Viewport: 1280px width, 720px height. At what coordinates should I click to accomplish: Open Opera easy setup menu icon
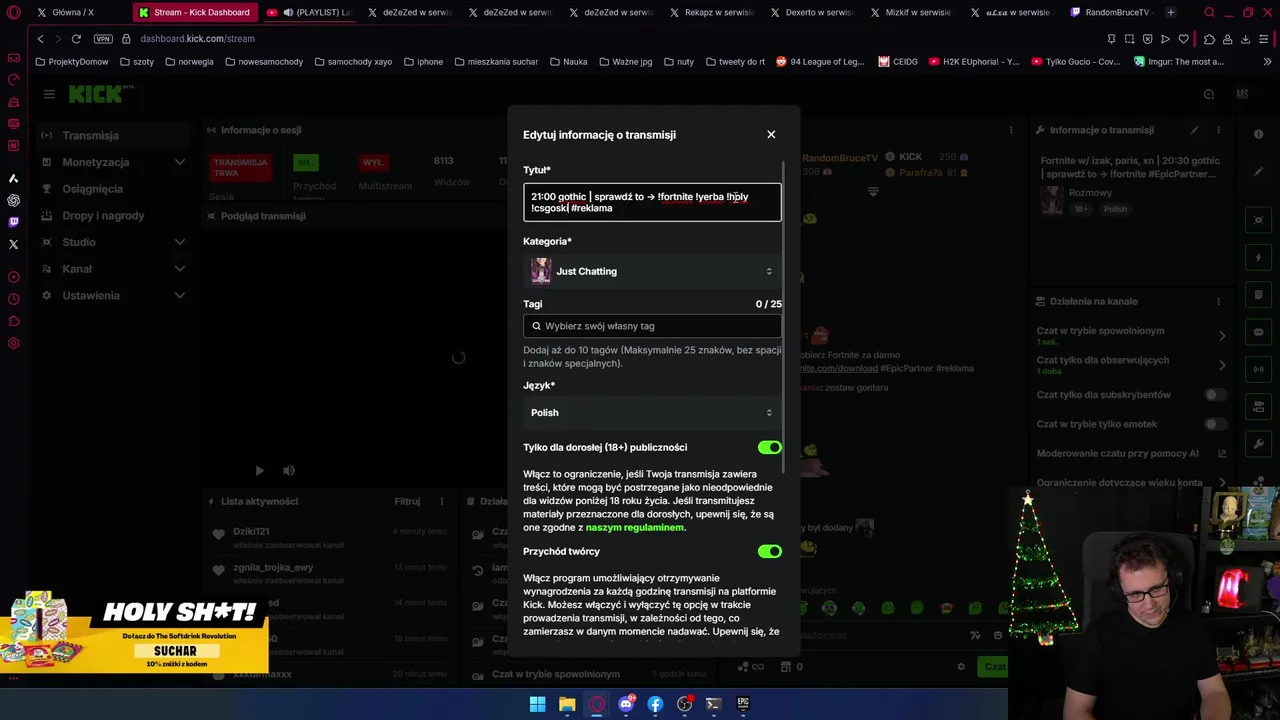point(1266,38)
